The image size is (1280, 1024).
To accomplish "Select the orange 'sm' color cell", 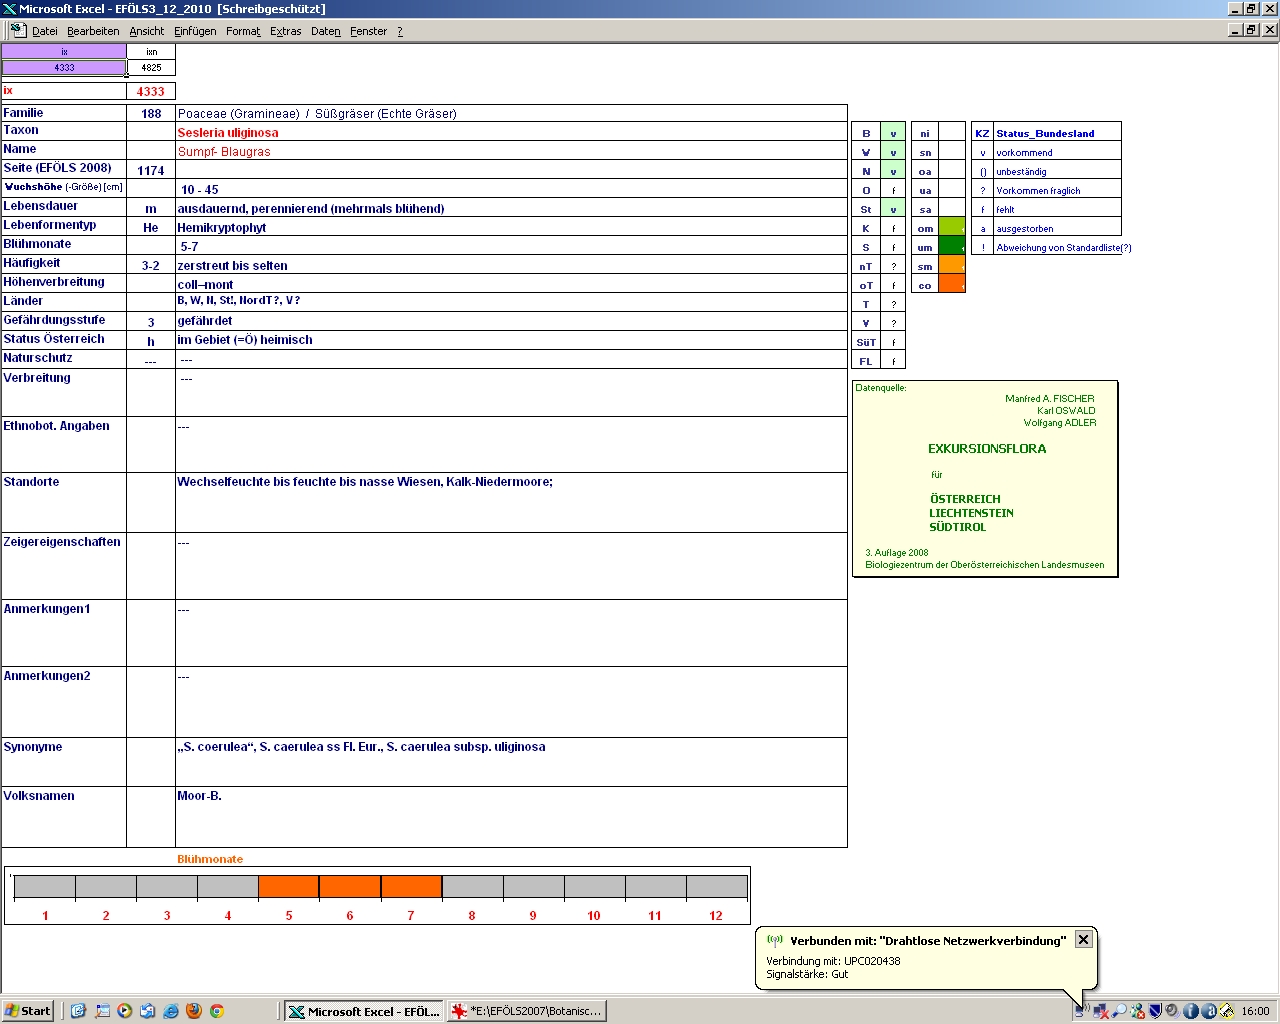I will tap(952, 266).
